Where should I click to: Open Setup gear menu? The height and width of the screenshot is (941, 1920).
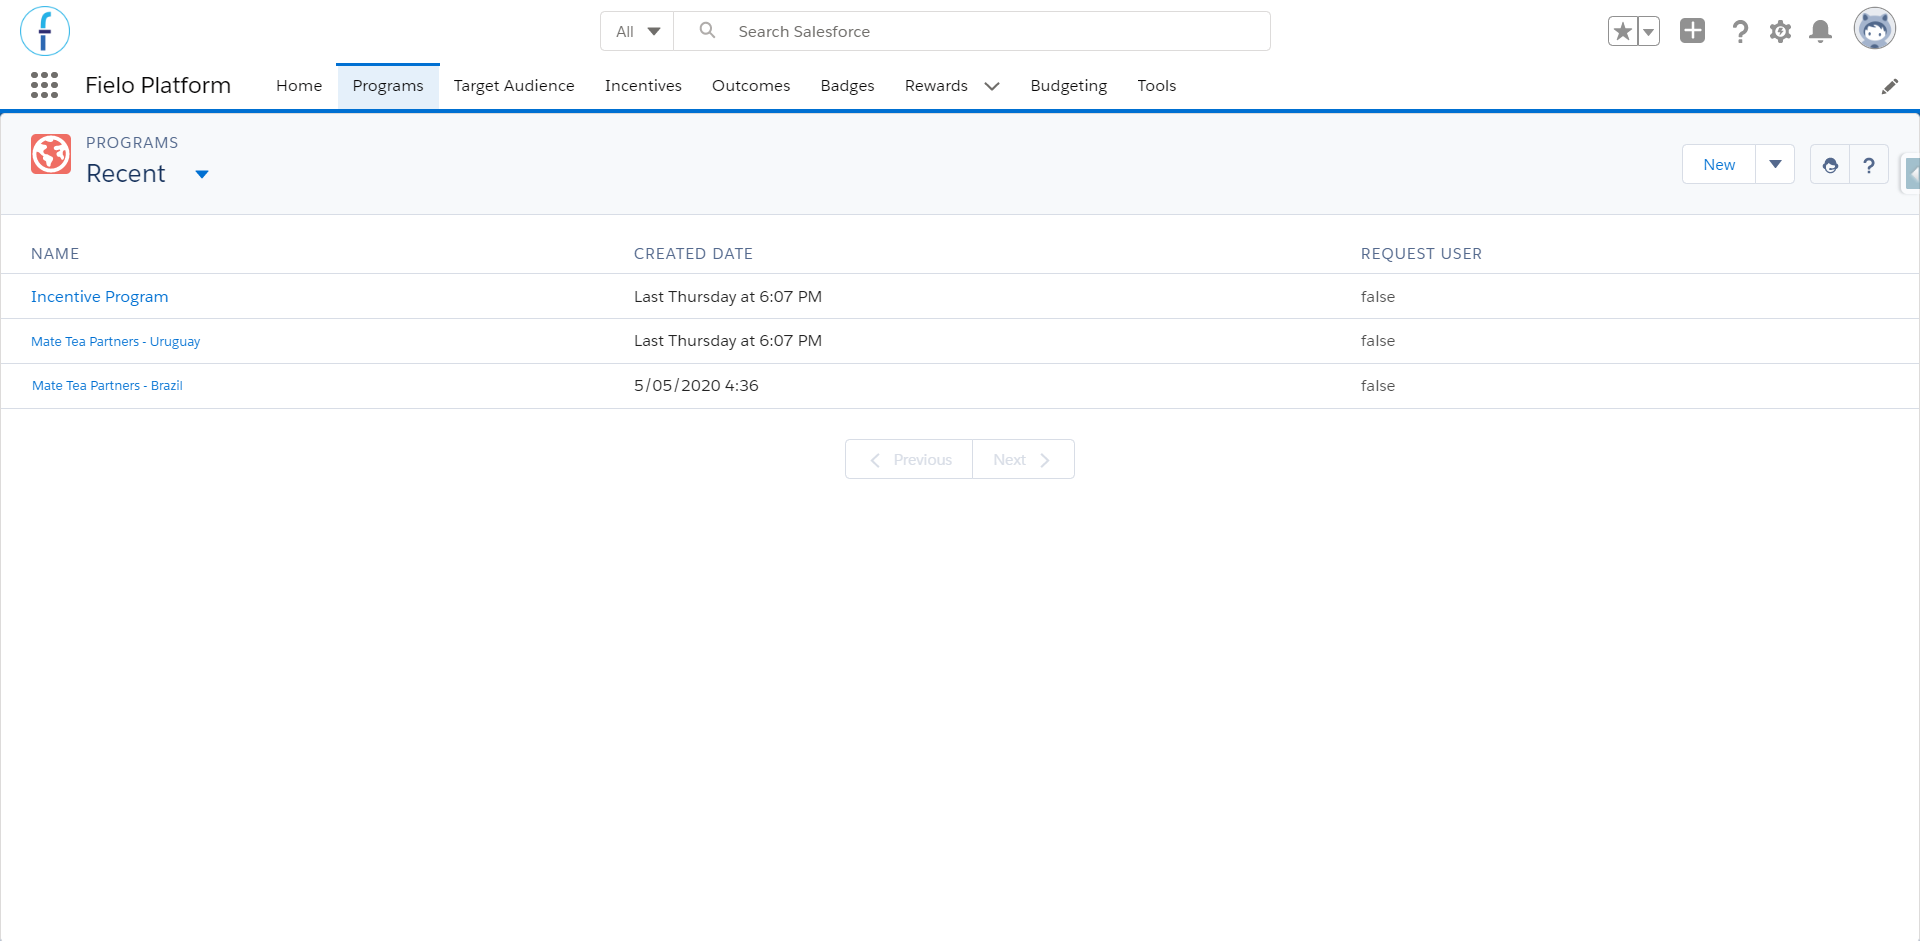coord(1780,31)
